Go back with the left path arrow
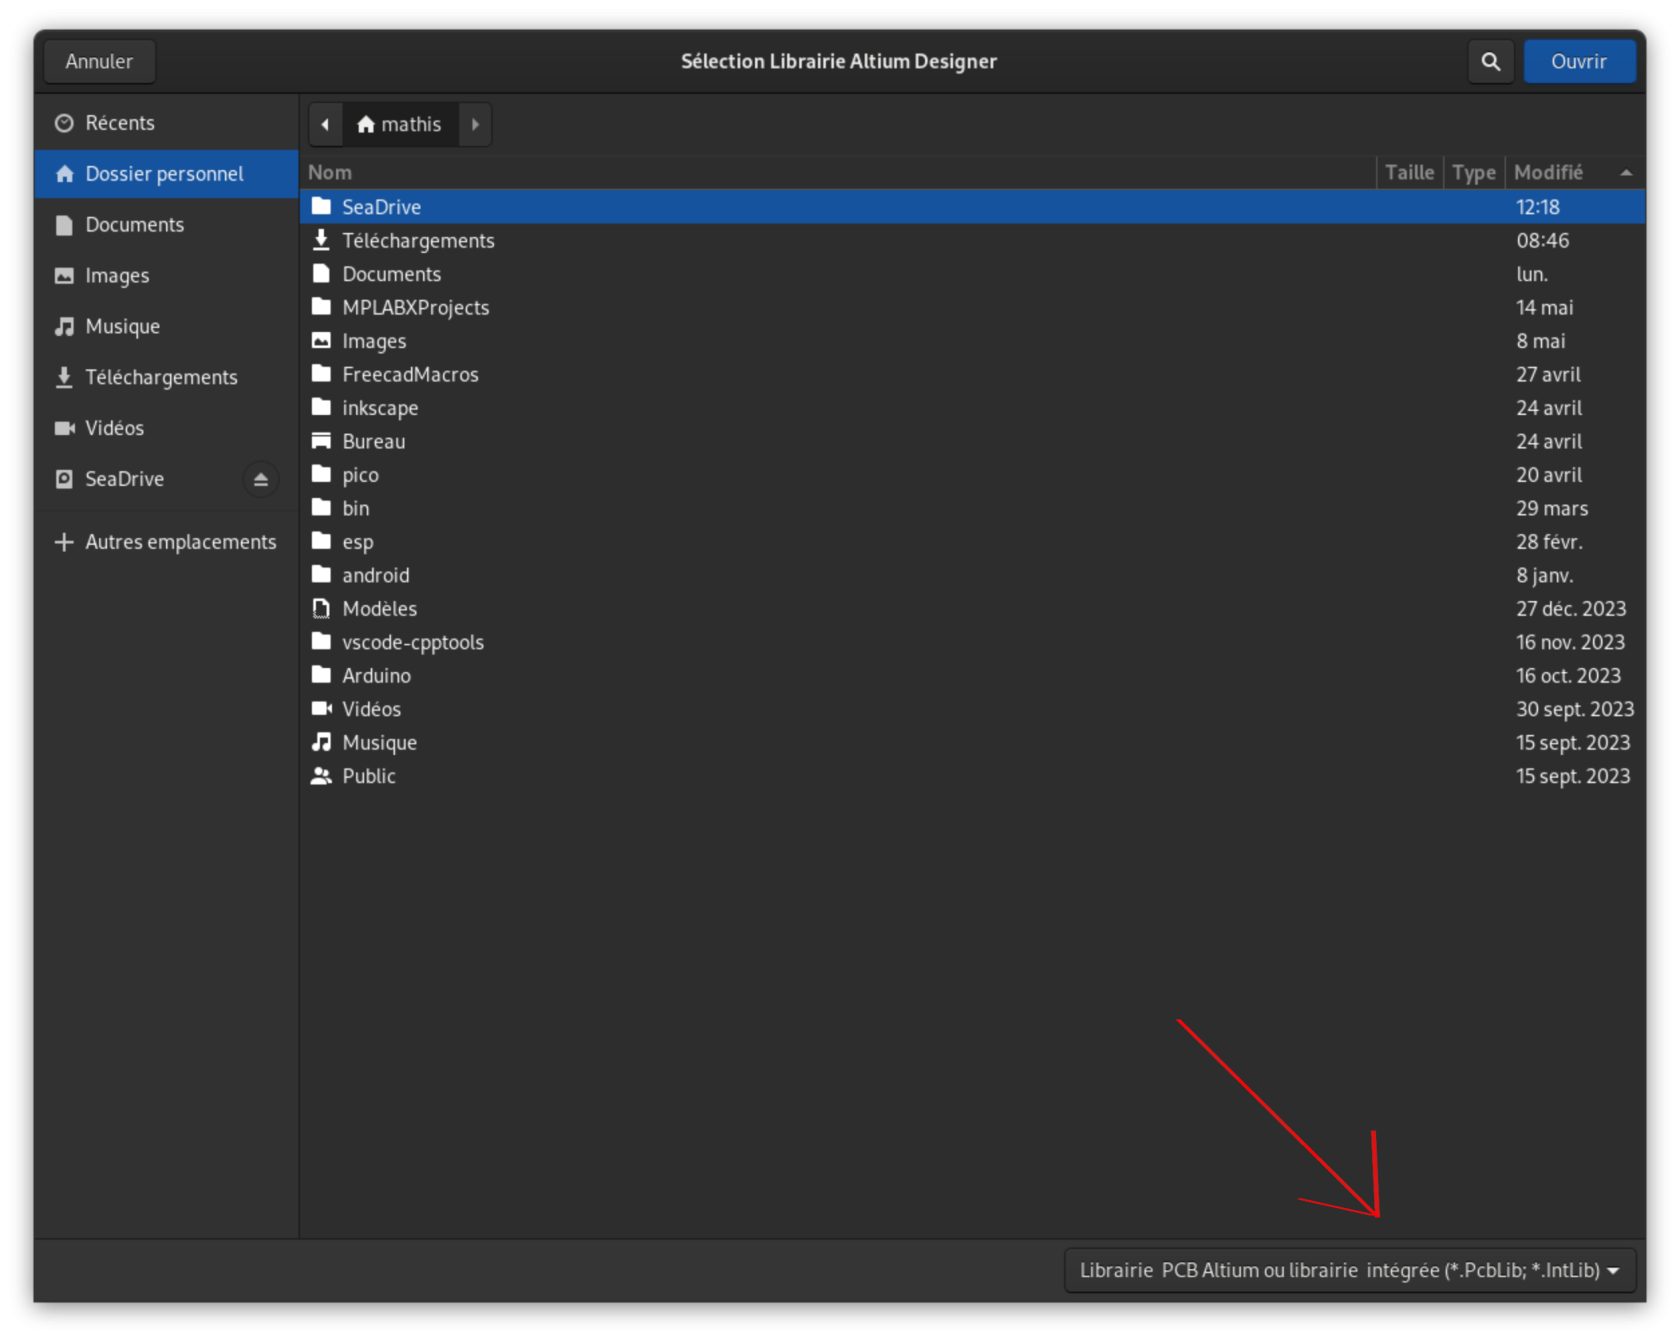The width and height of the screenshot is (1680, 1340). pyautogui.click(x=325, y=125)
